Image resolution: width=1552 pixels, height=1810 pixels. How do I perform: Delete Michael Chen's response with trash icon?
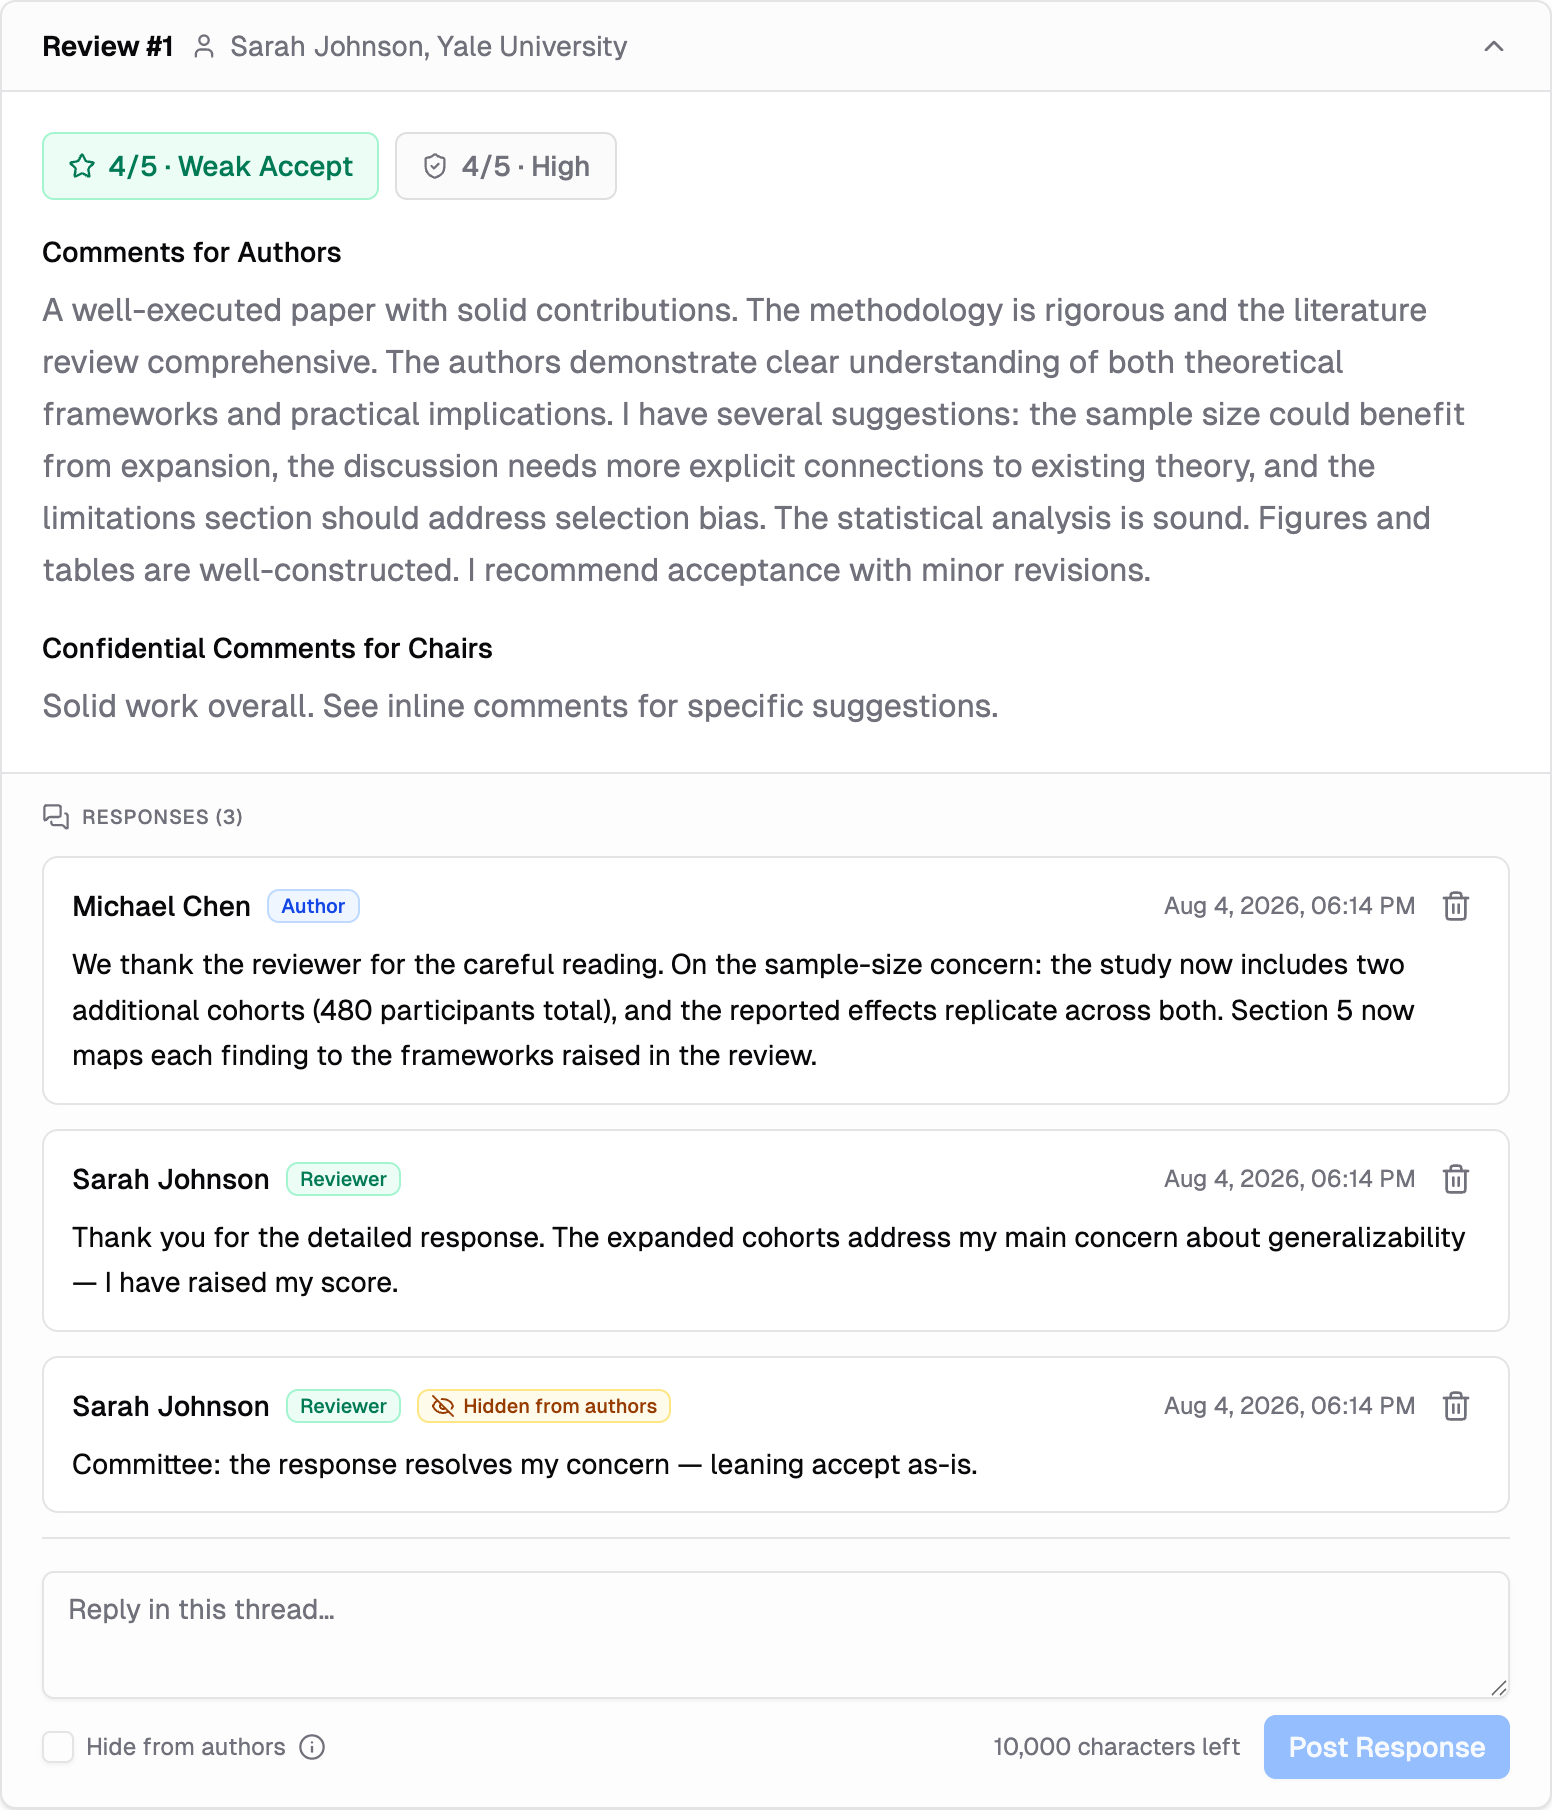click(x=1456, y=906)
